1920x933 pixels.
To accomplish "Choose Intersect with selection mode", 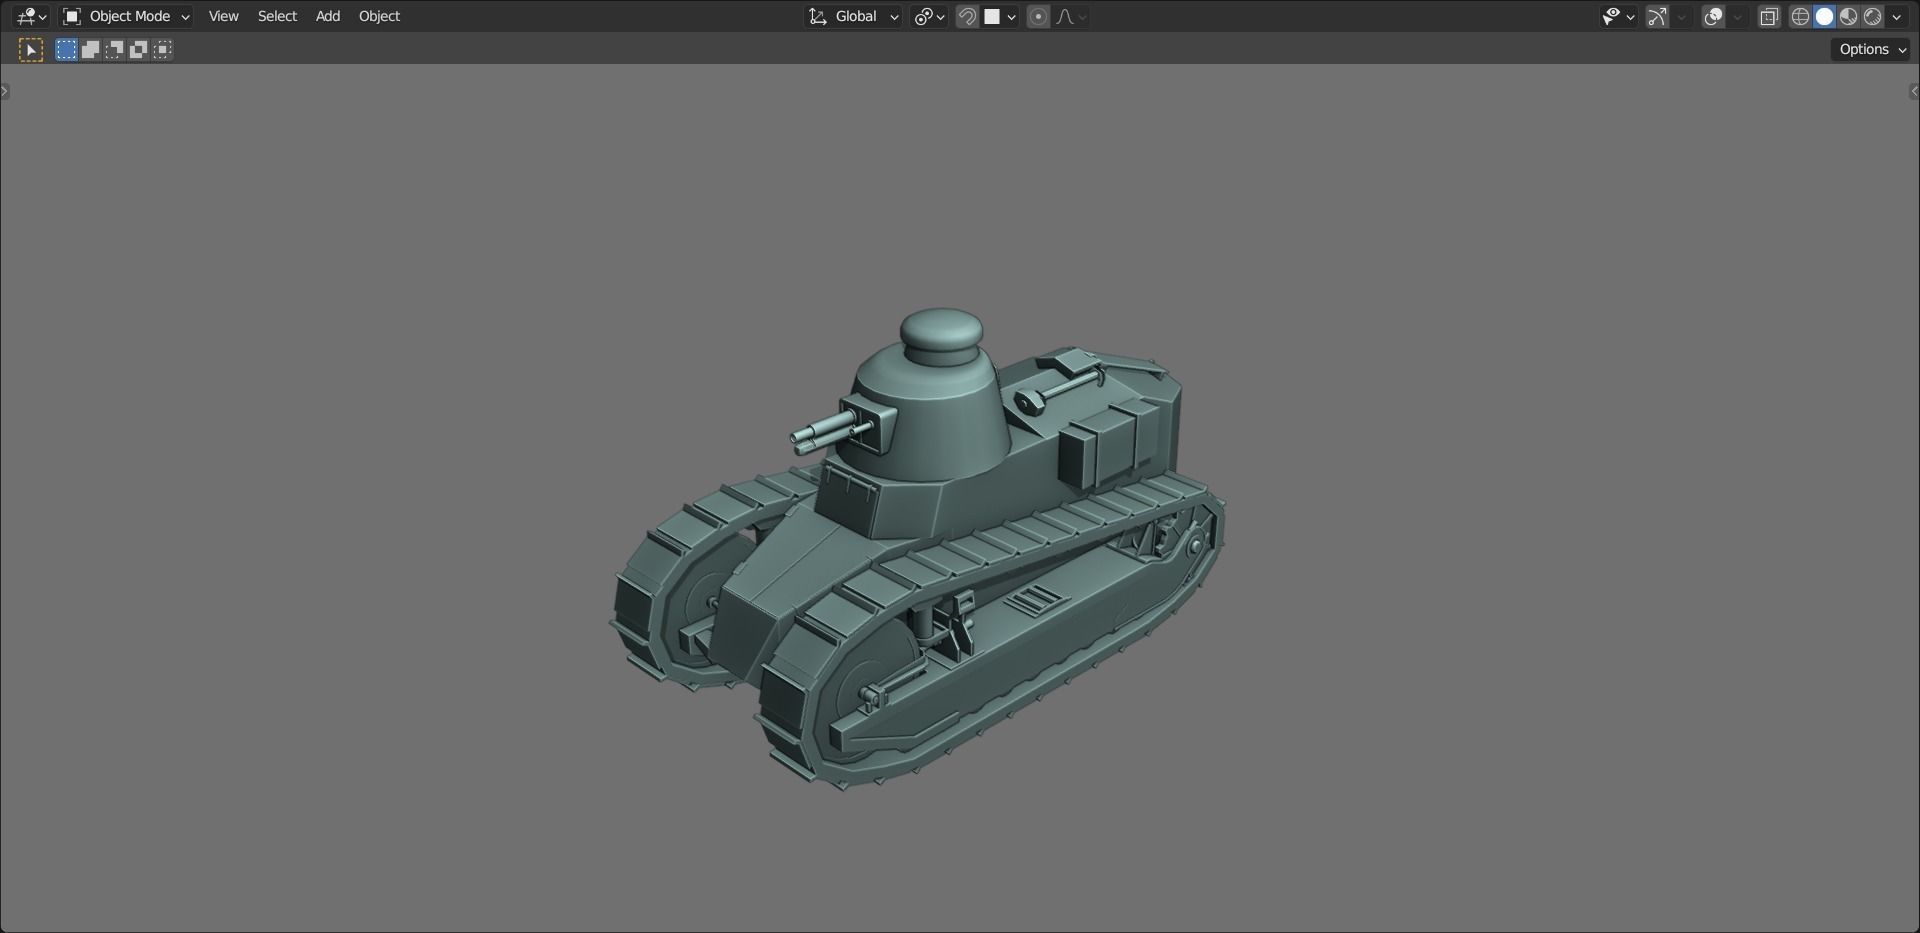I will [162, 49].
